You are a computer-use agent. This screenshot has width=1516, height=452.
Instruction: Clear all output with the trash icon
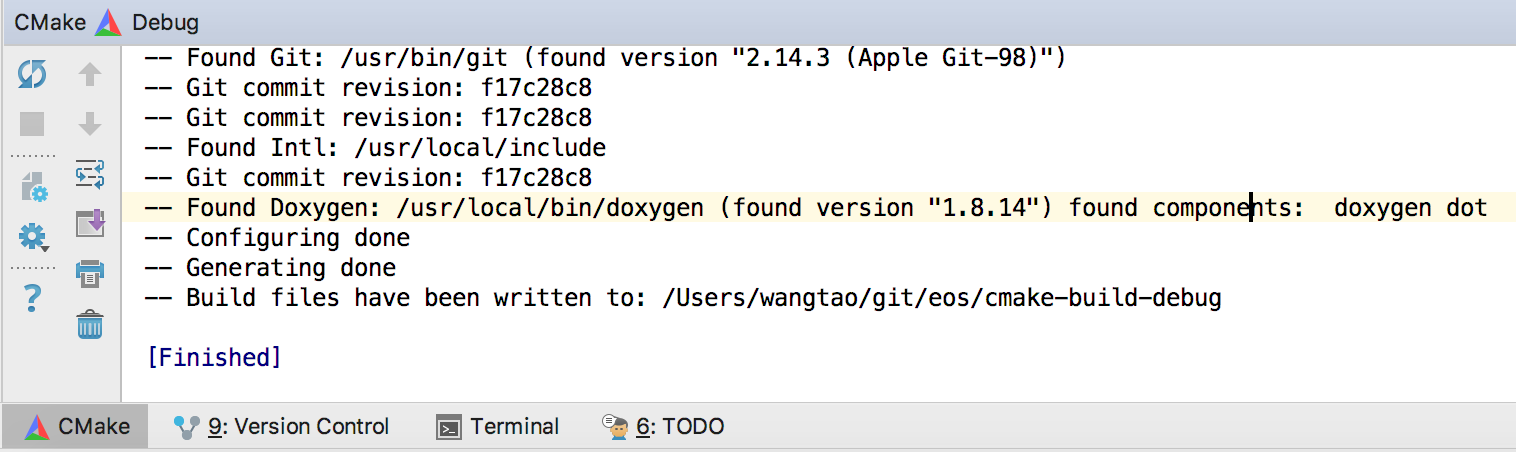pyautogui.click(x=90, y=324)
